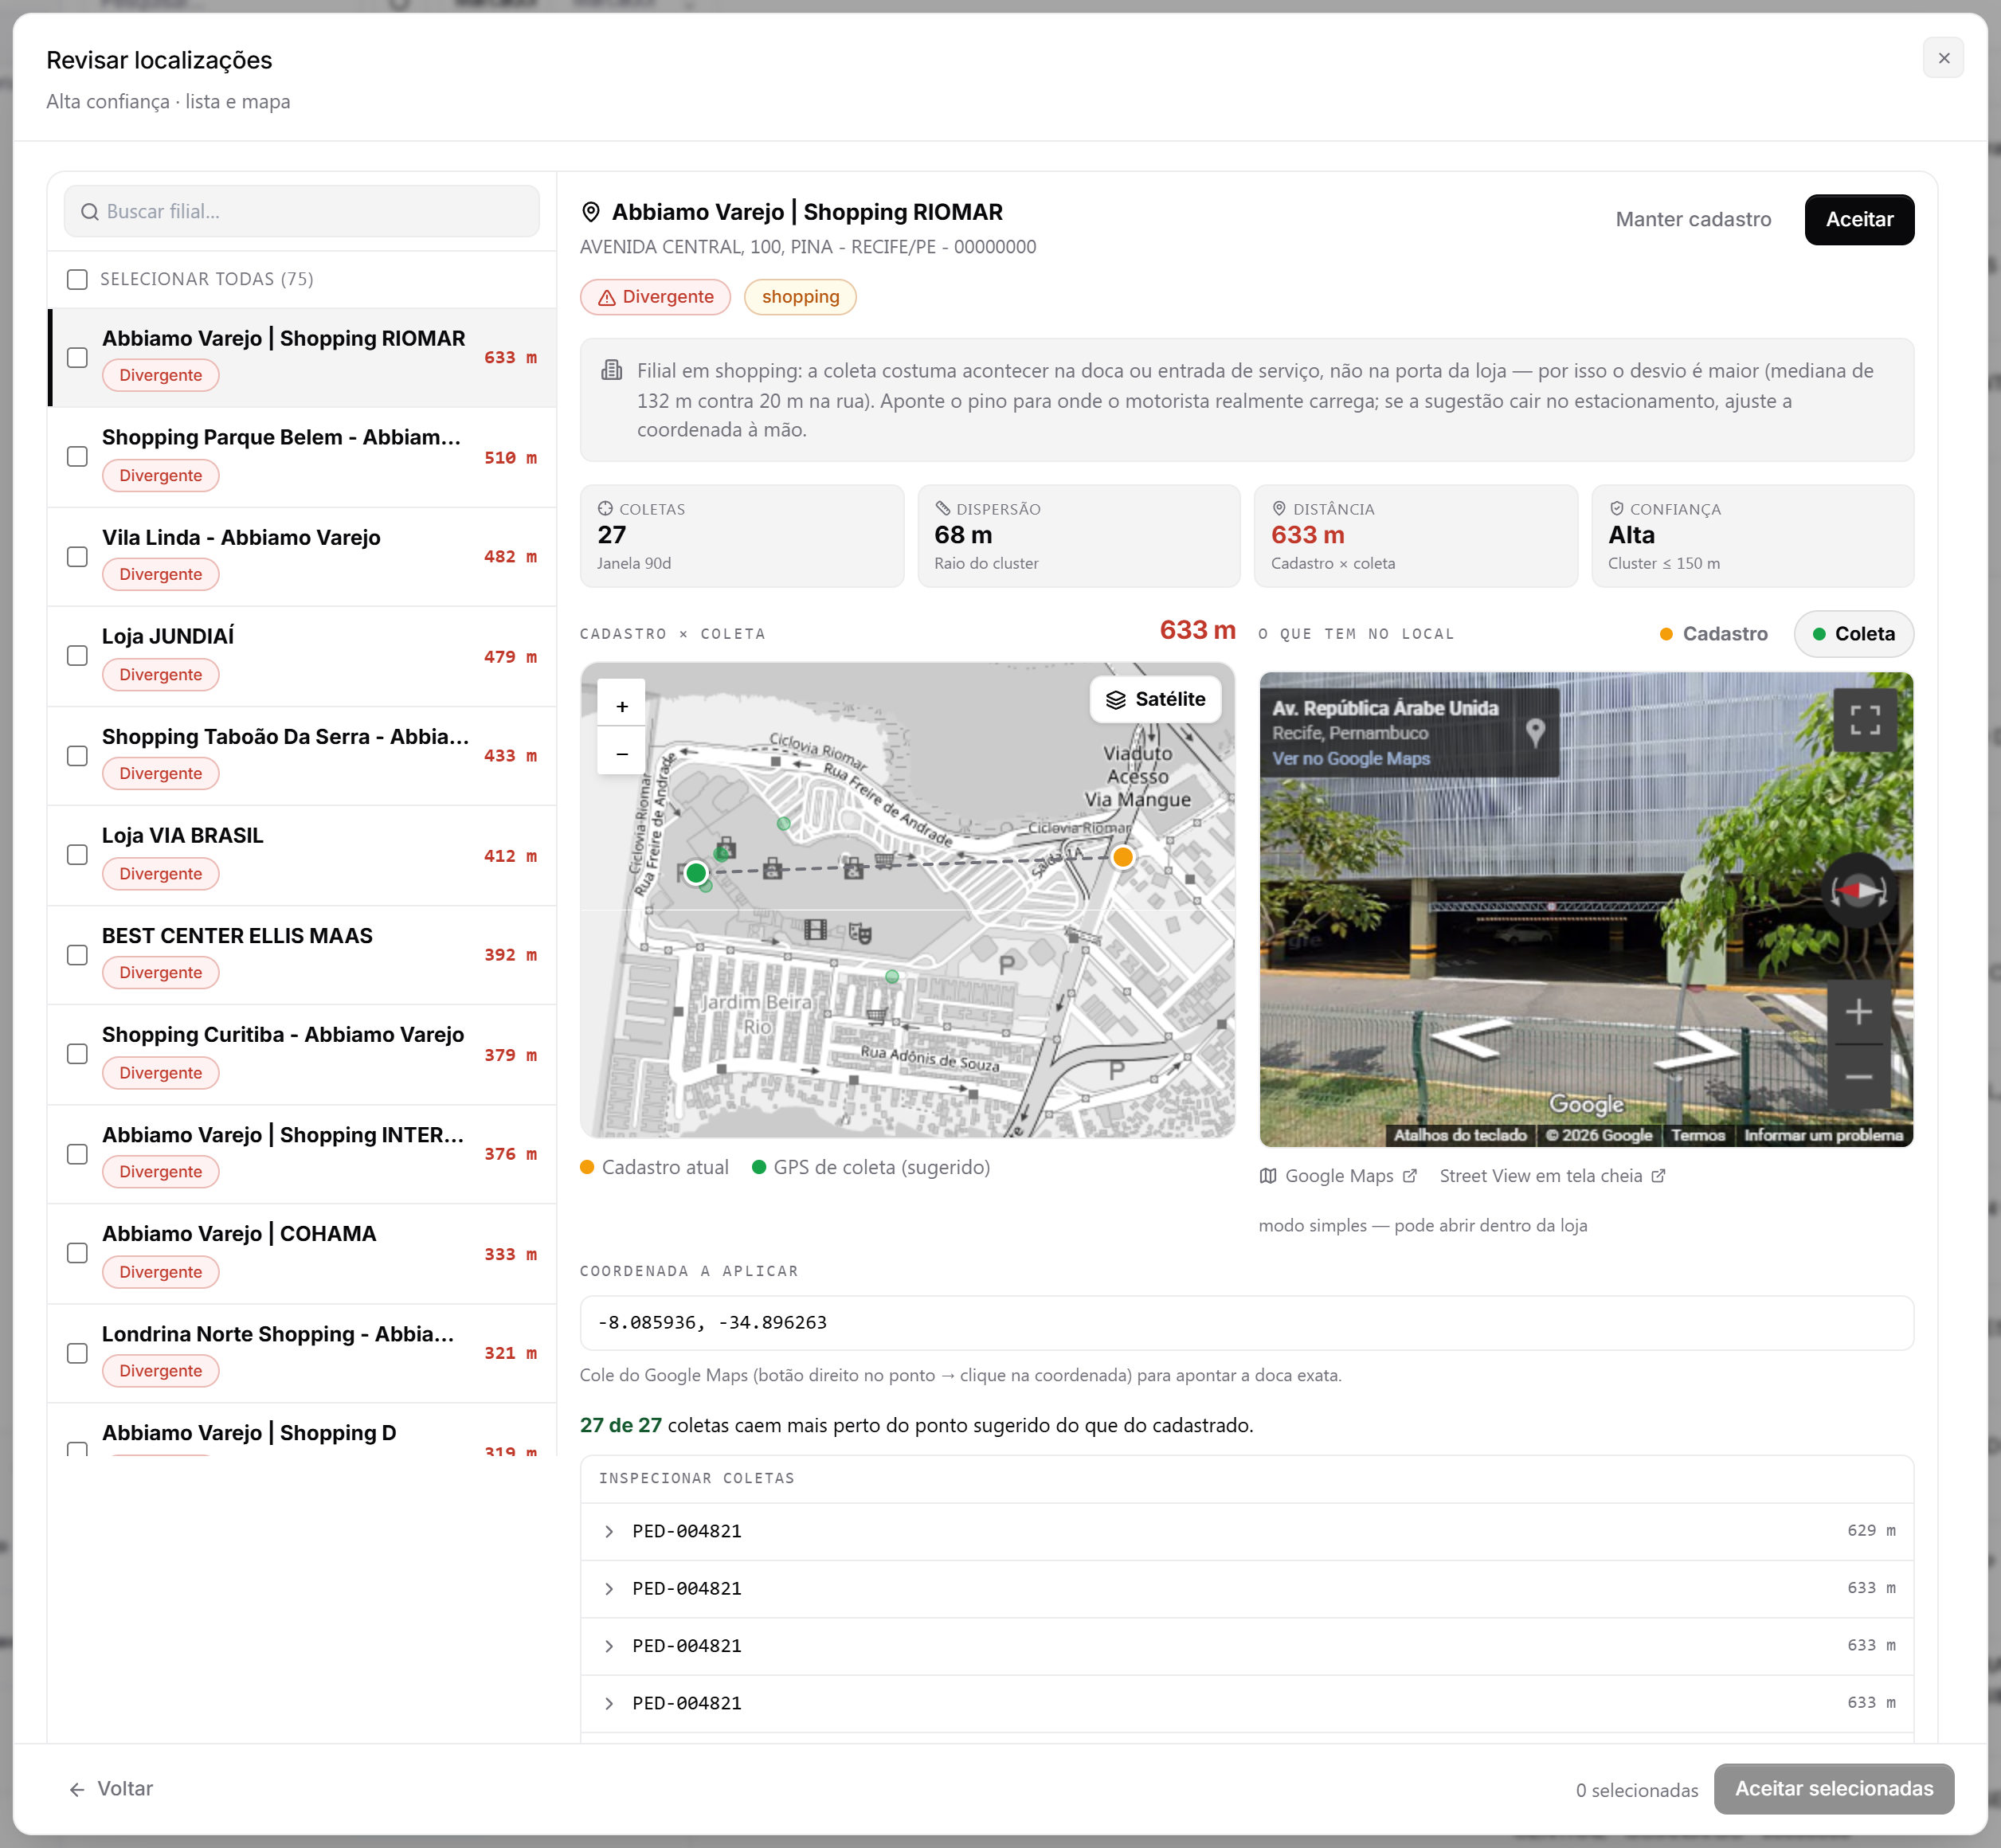Tick checkbox for Loja VIA BRASIL

coord(77,854)
